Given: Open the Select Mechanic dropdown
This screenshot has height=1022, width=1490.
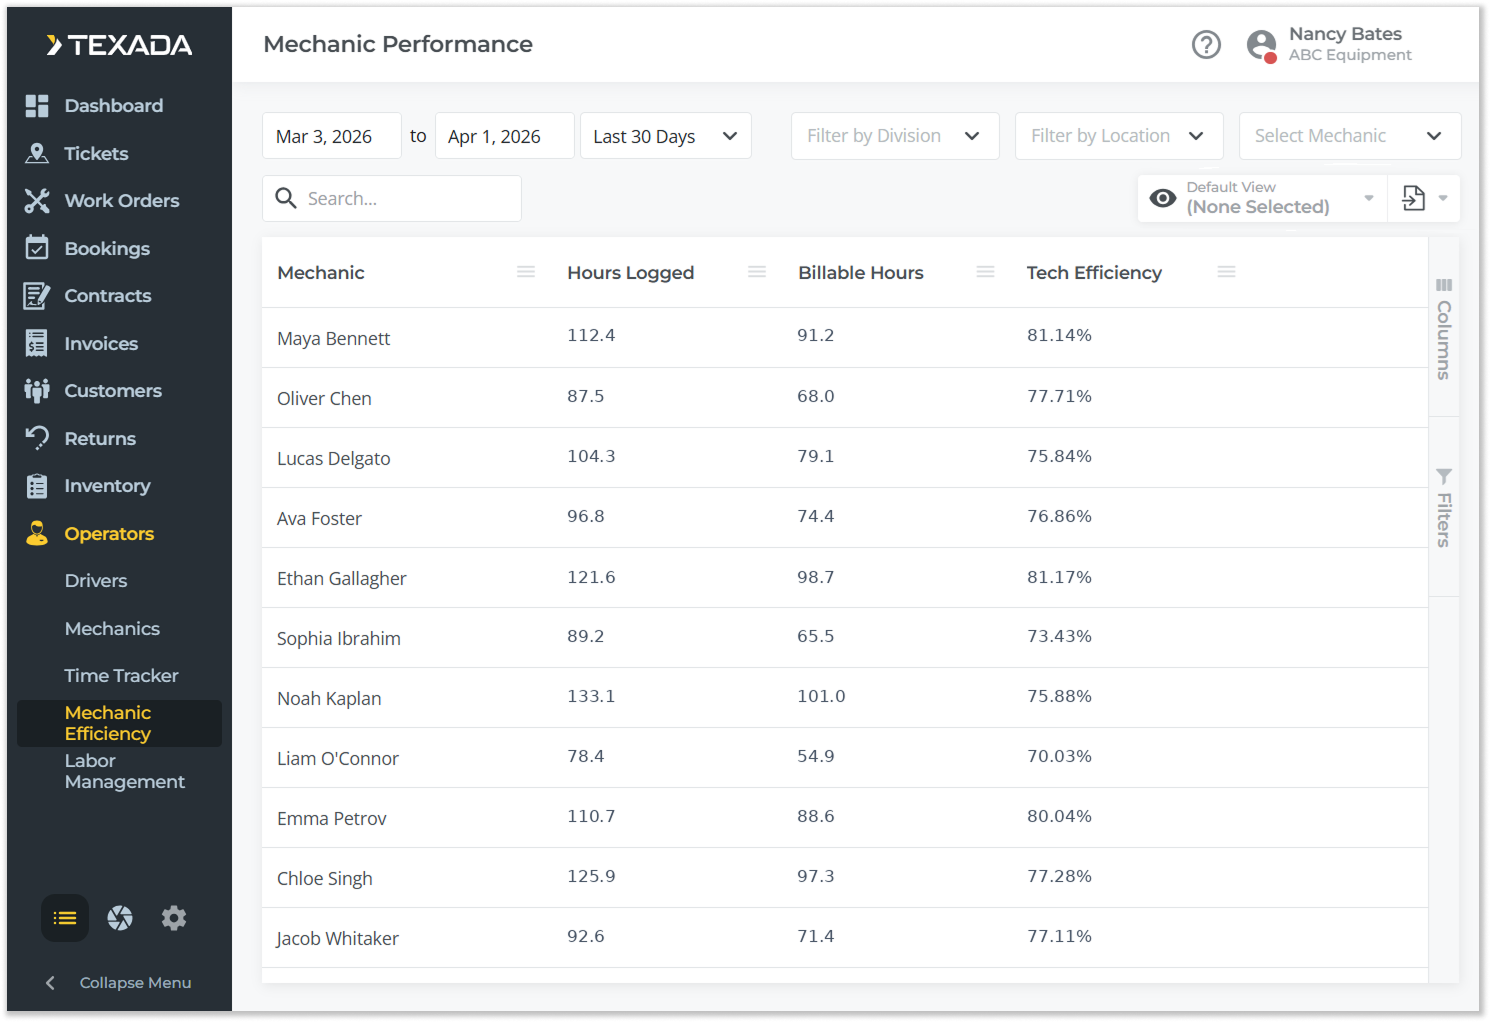Looking at the screenshot, I should tap(1349, 136).
